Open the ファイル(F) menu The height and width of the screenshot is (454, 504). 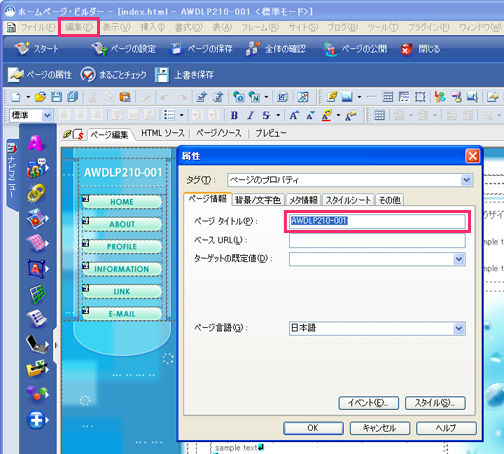[x=38, y=27]
